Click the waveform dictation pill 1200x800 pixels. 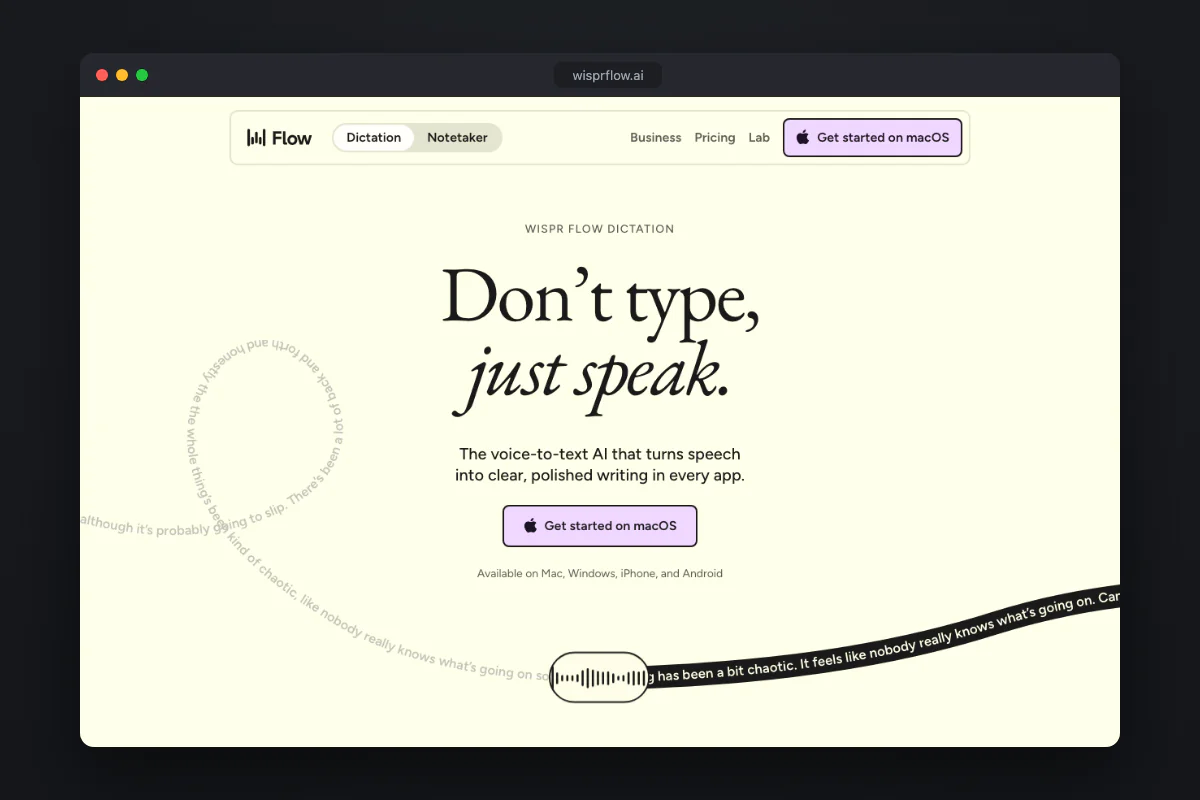click(x=599, y=677)
